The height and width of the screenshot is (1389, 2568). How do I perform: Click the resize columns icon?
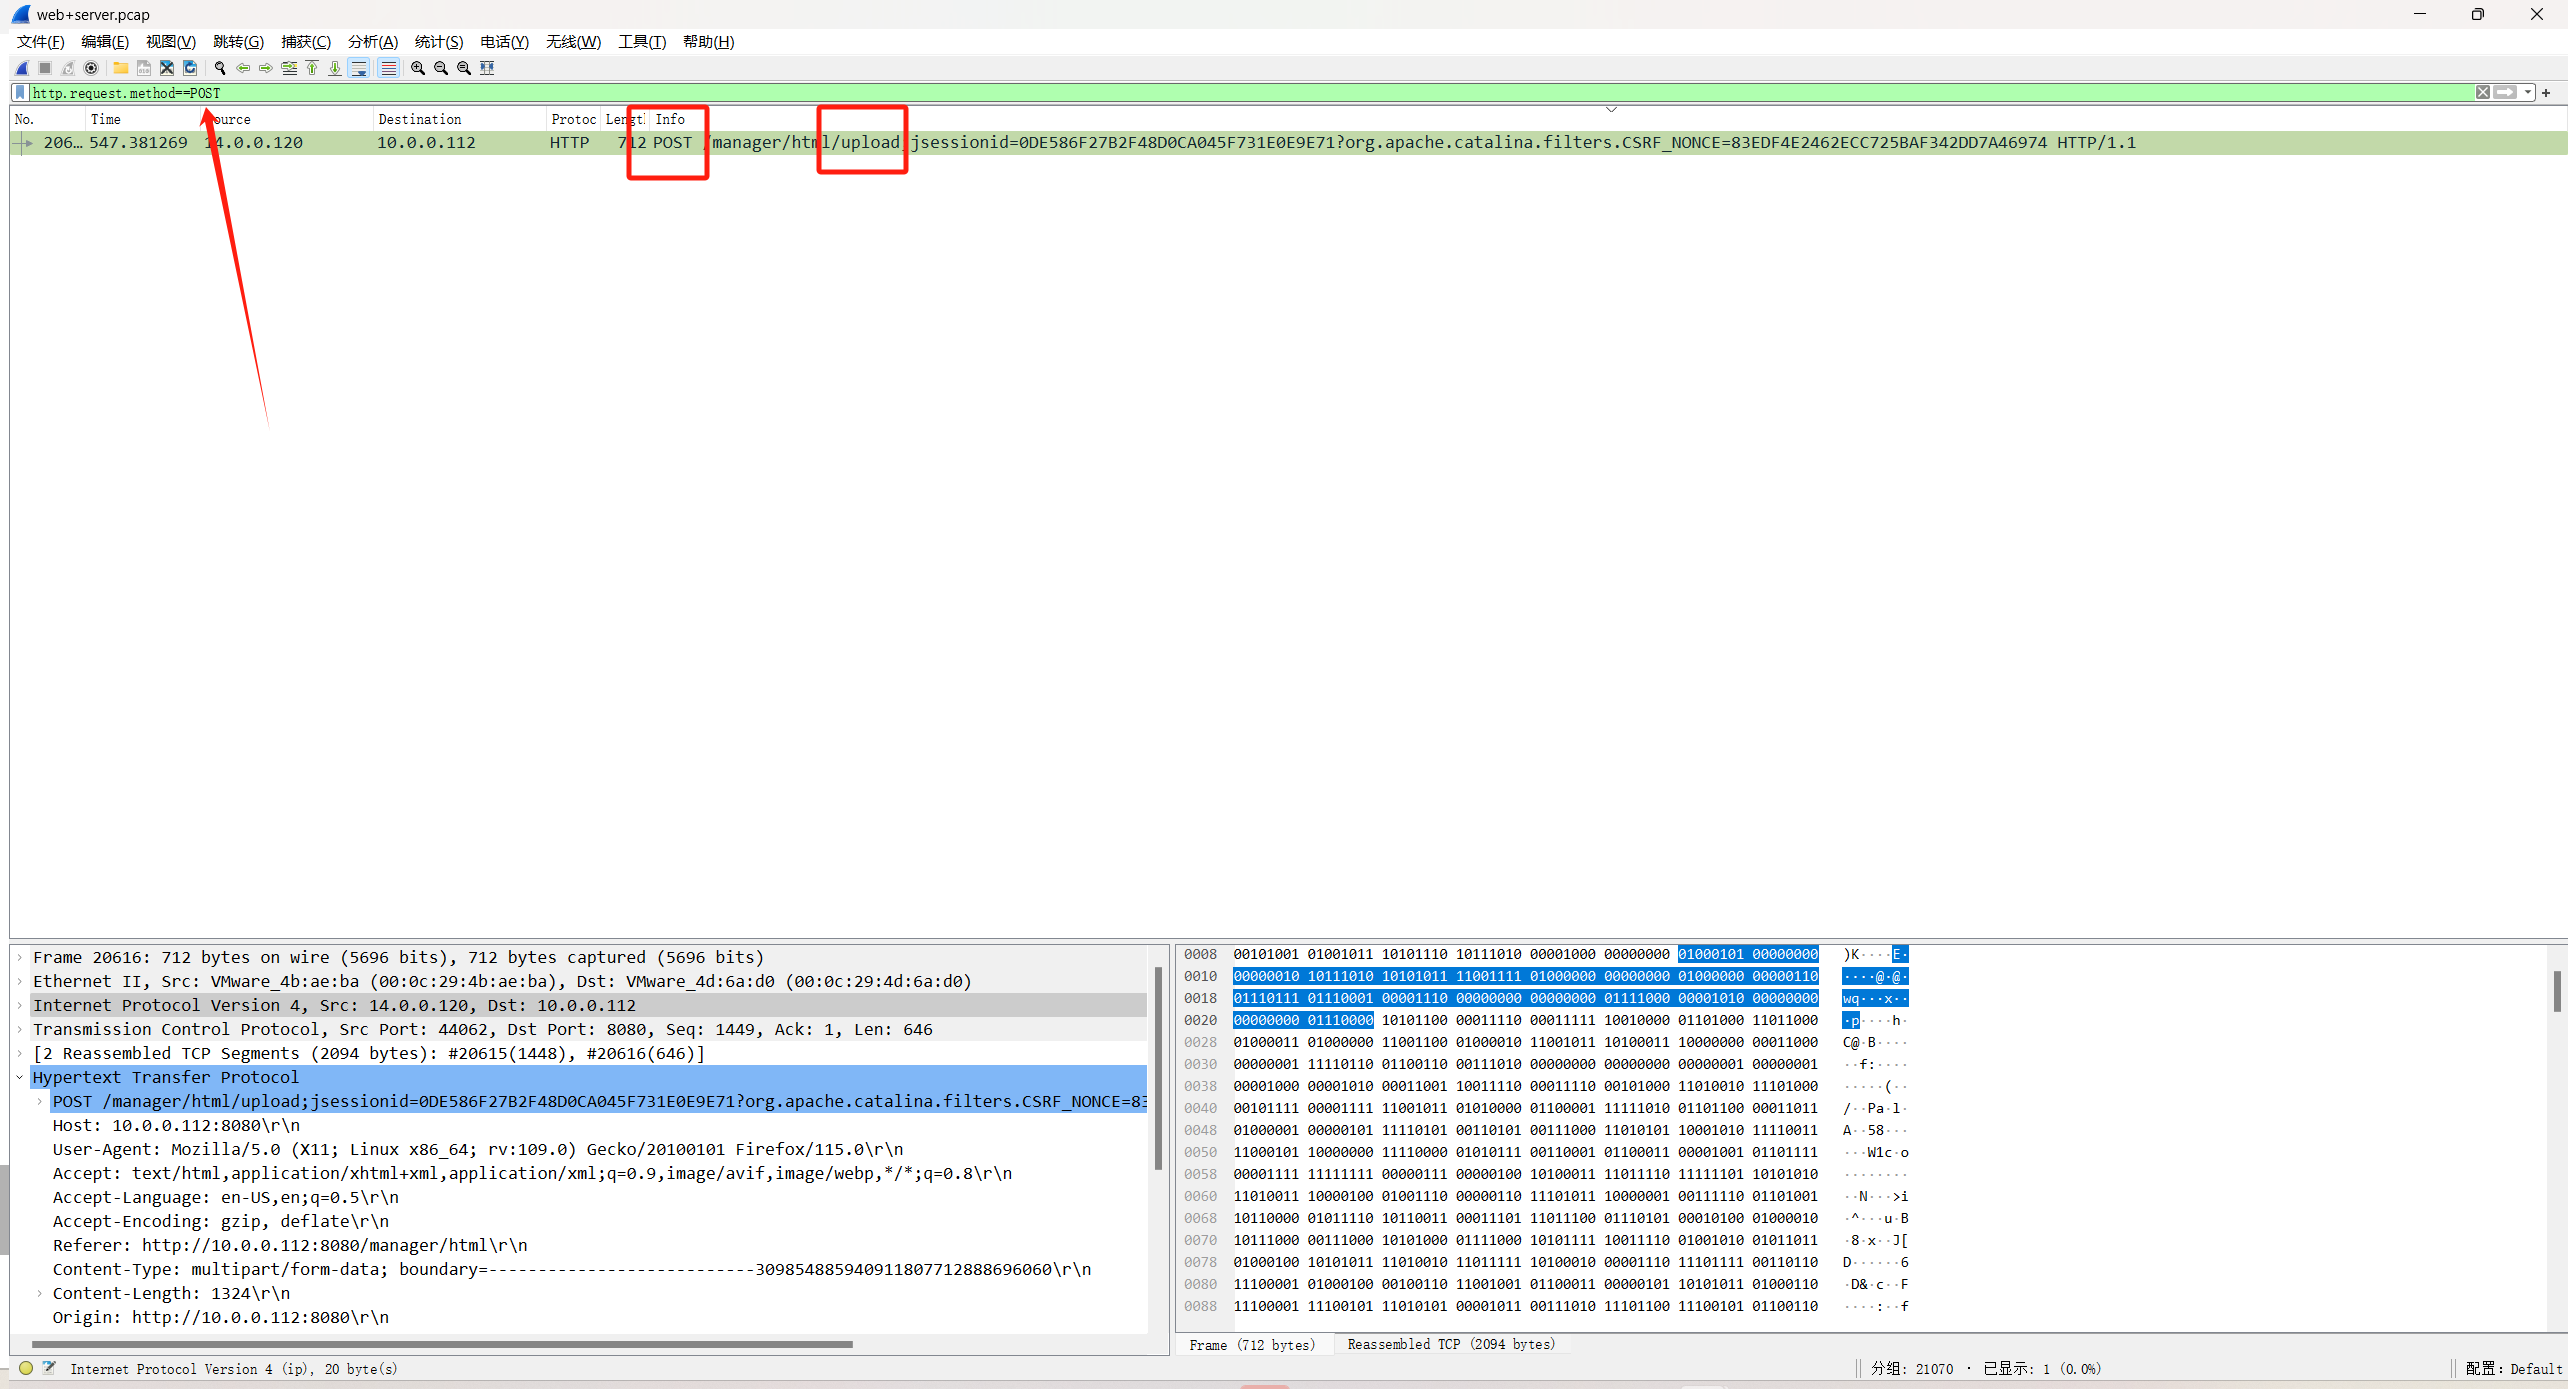pyautogui.click(x=487, y=68)
